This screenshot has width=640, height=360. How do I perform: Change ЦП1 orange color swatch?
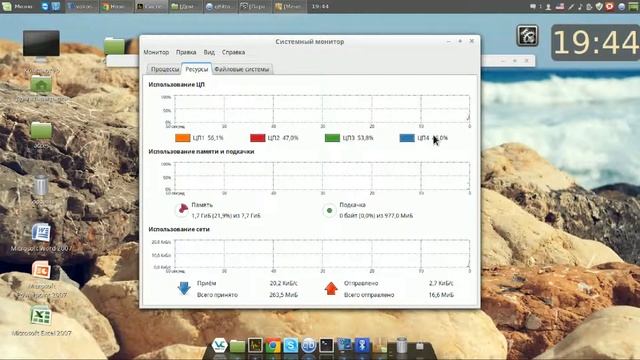183,138
